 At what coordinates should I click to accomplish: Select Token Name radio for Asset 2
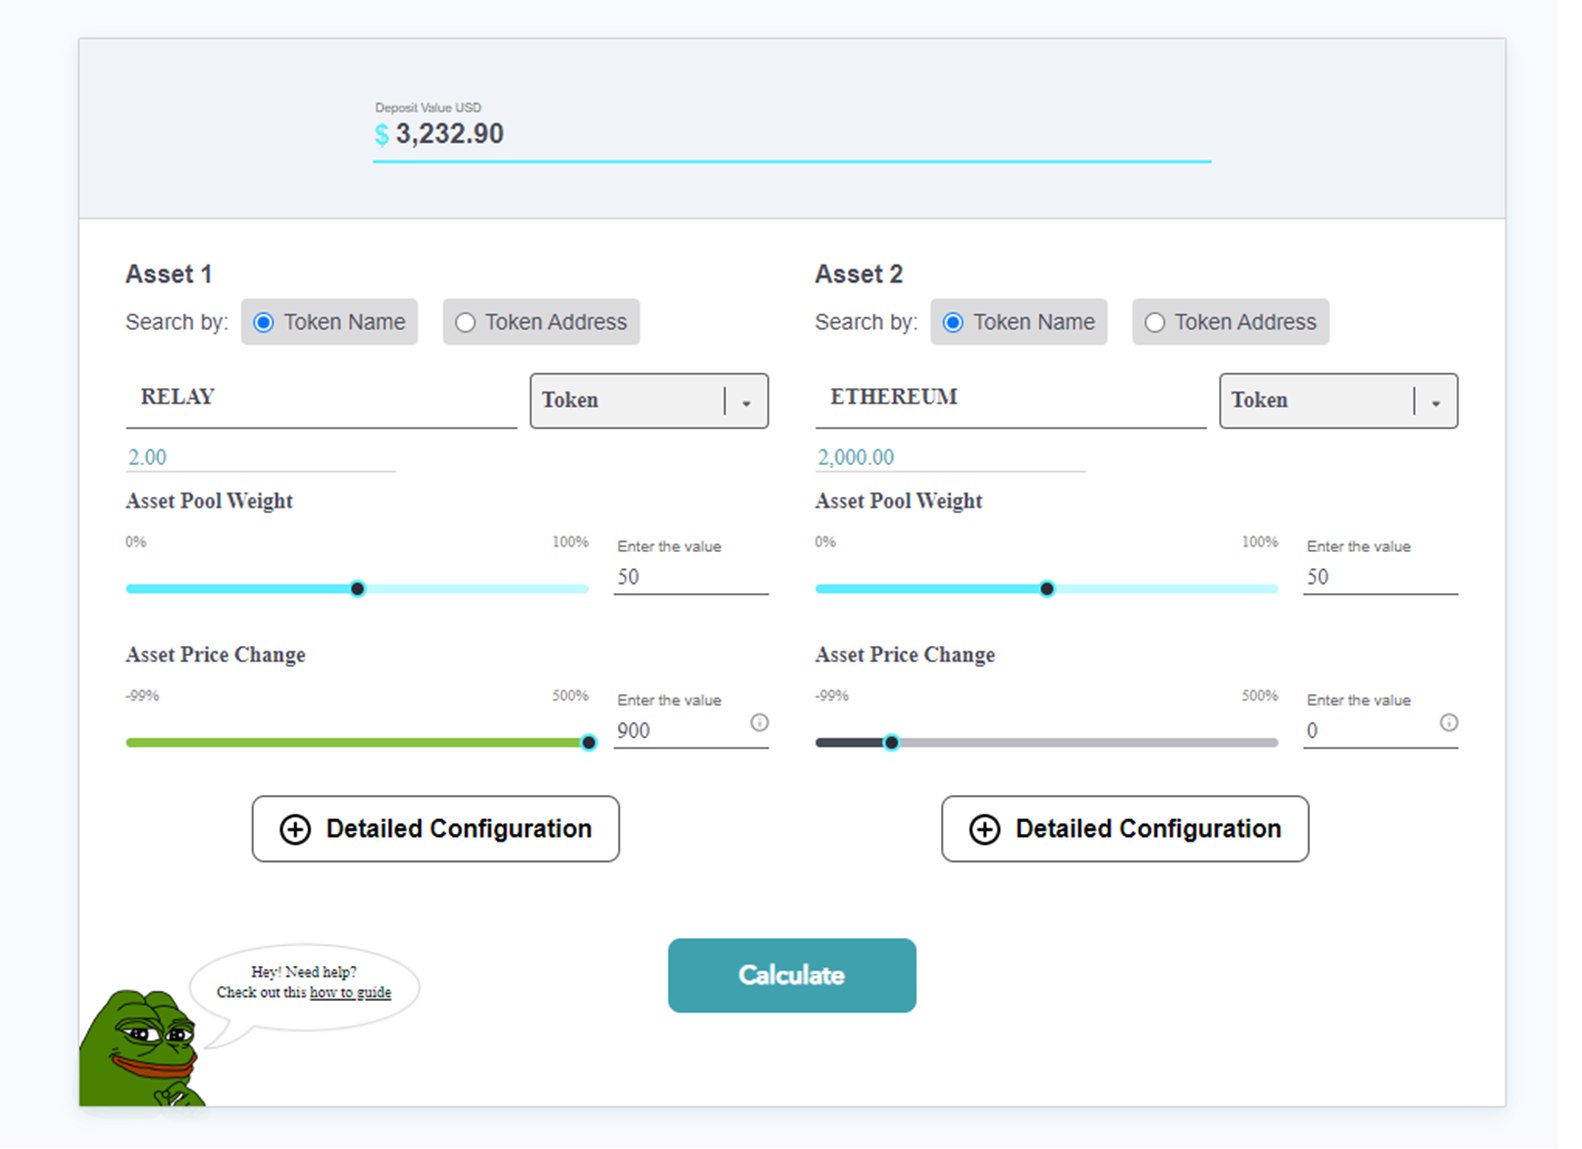1019,322
